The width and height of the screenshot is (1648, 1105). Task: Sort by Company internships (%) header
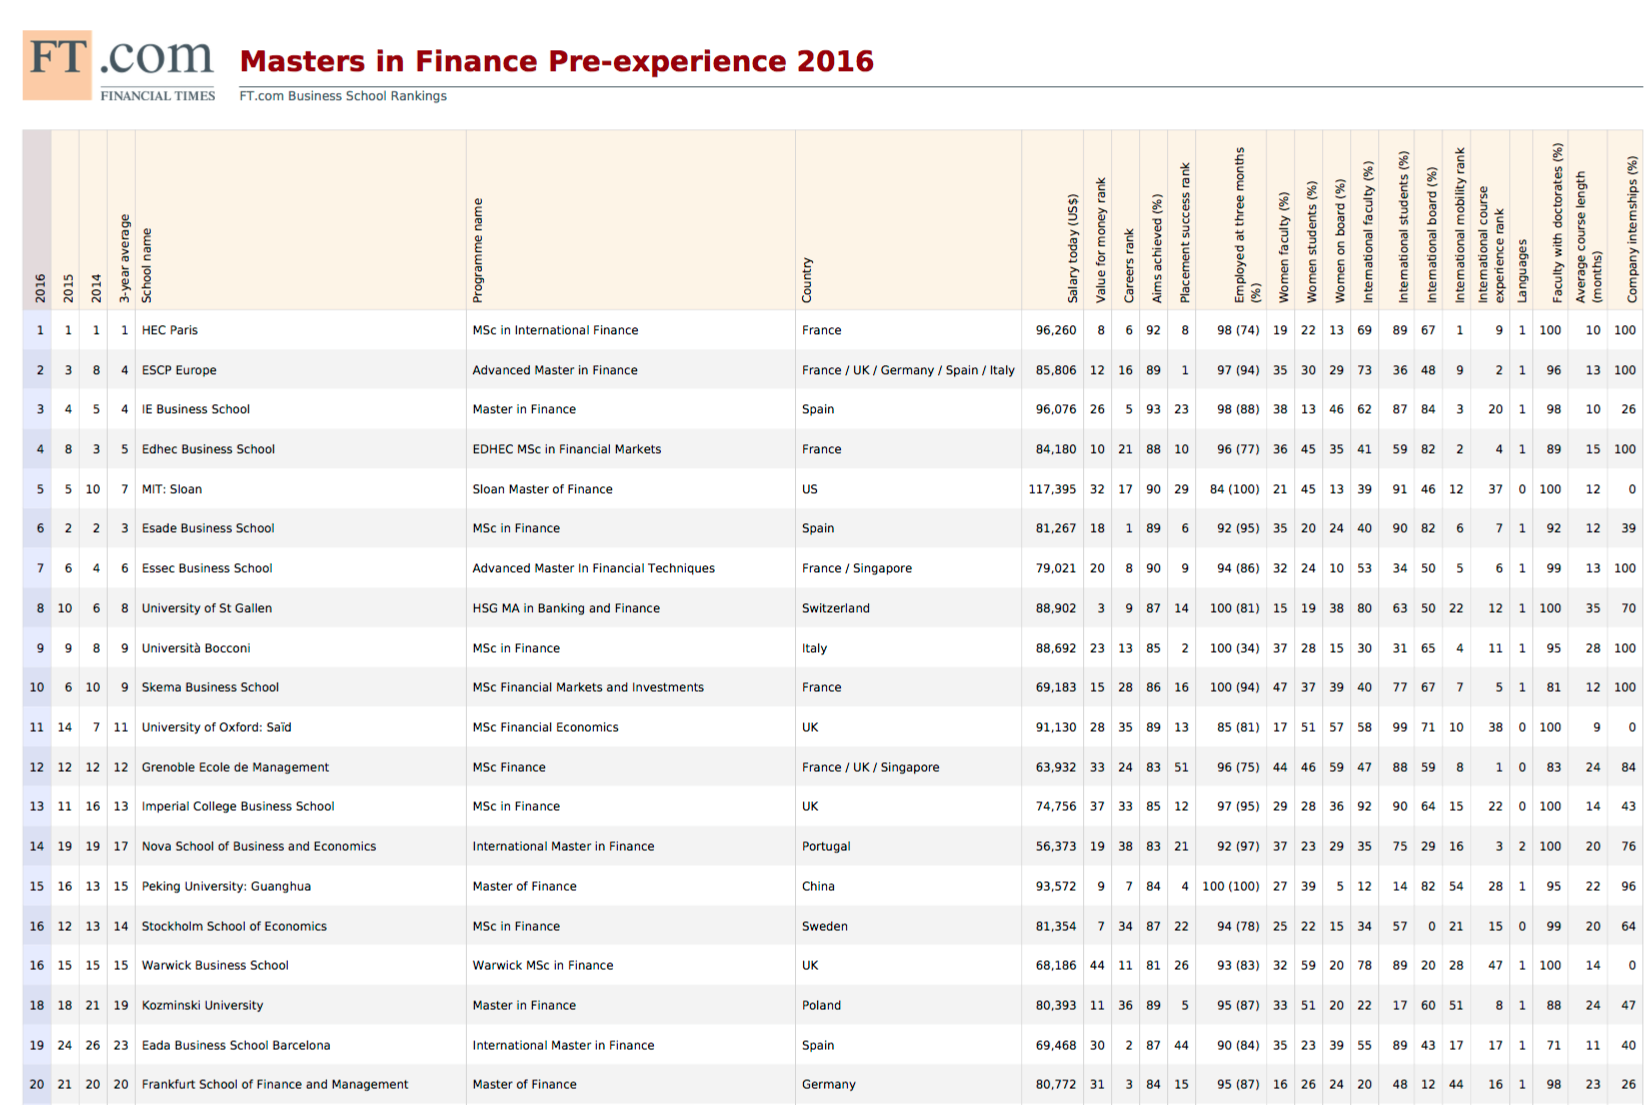(x=1632, y=229)
